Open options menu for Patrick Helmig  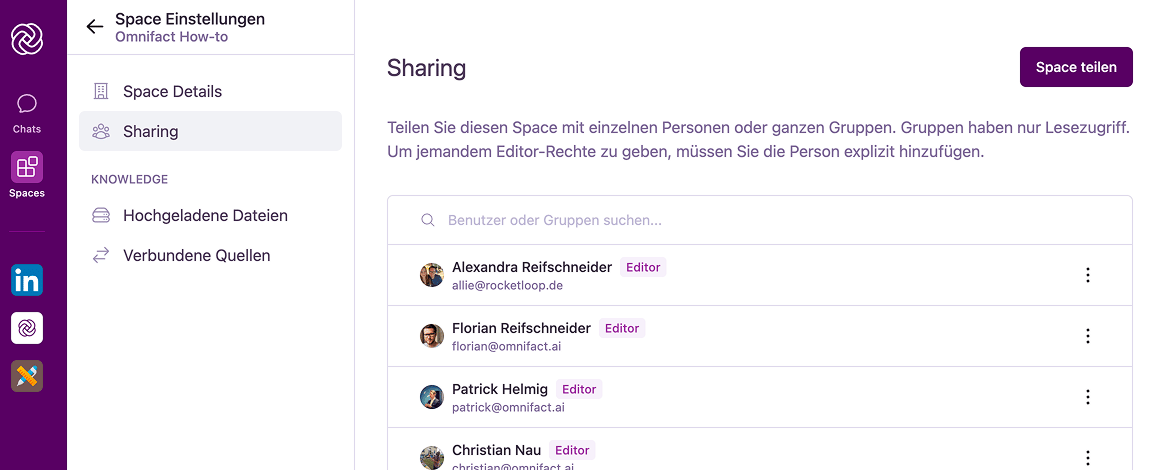[x=1088, y=397]
